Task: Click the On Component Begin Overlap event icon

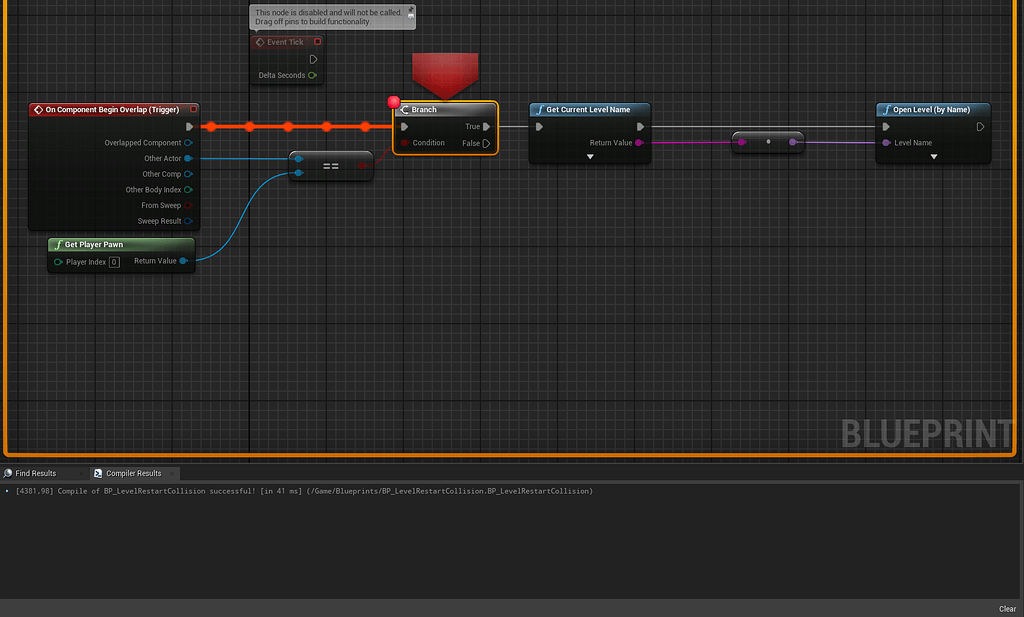Action: point(38,109)
